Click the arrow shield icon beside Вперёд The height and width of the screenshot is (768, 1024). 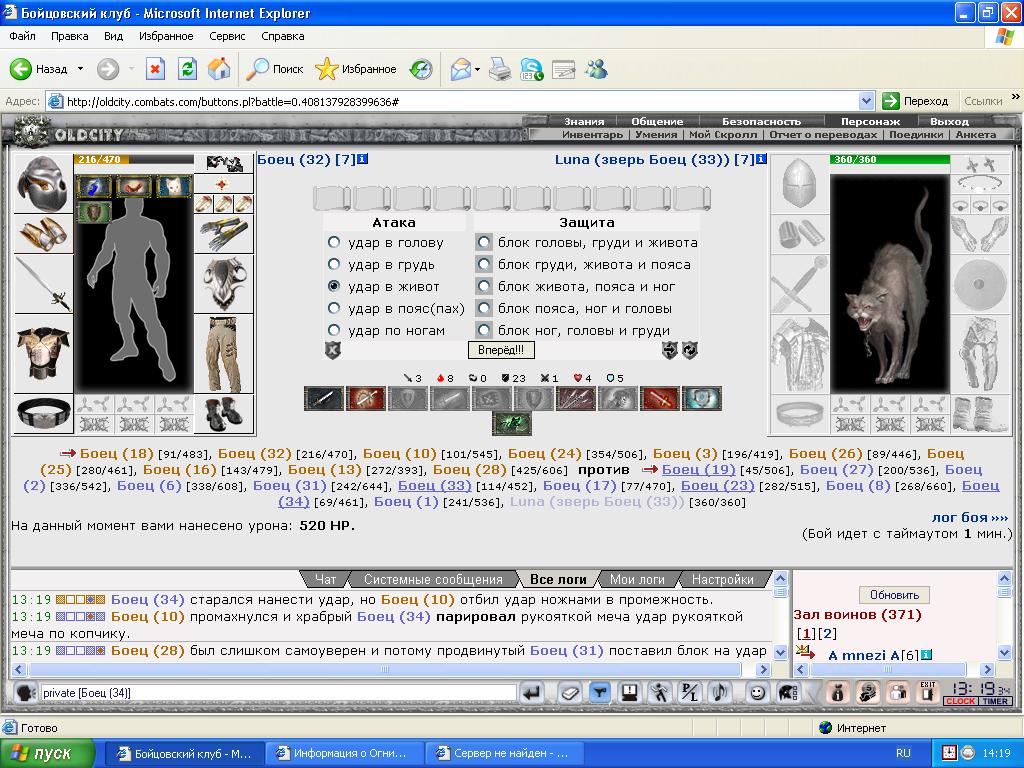tap(669, 350)
